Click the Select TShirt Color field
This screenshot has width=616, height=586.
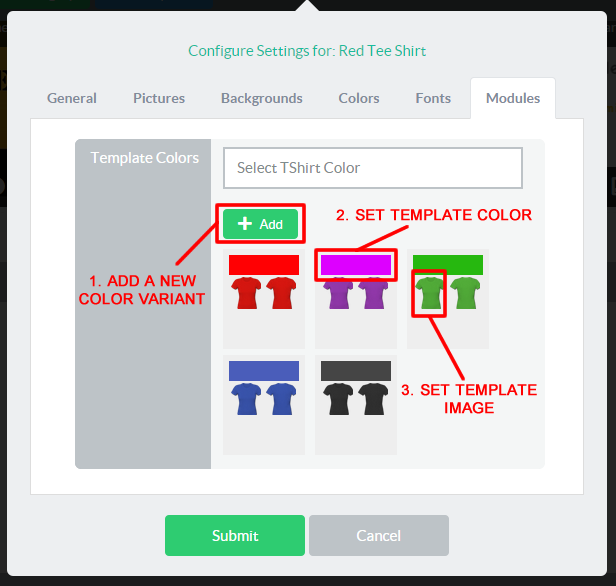tap(373, 168)
